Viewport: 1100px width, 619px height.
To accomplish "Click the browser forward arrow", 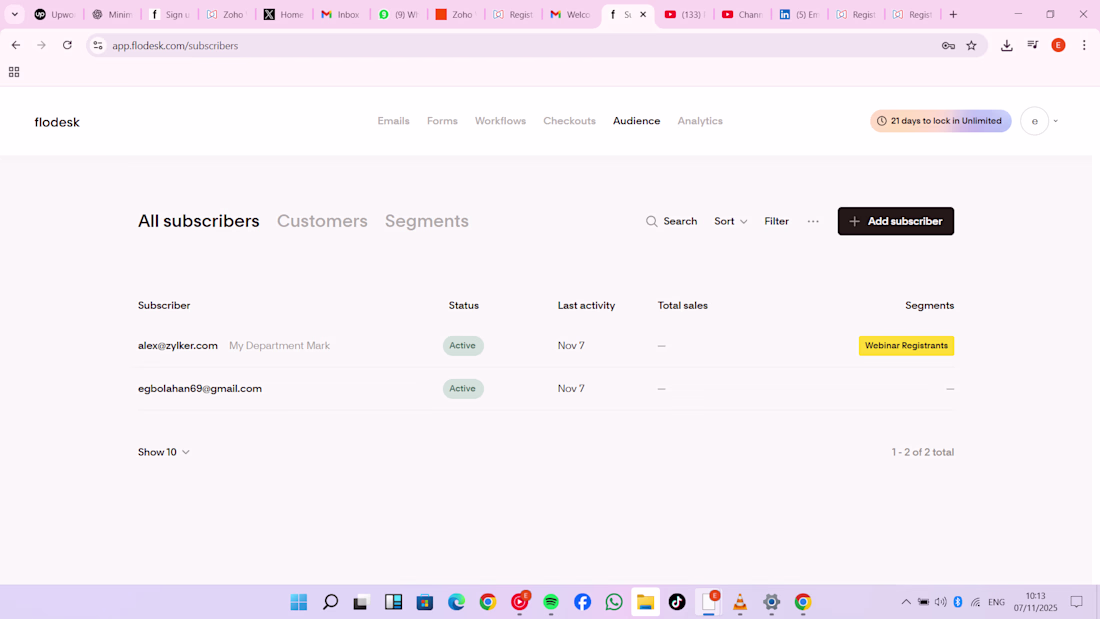I will (41, 45).
